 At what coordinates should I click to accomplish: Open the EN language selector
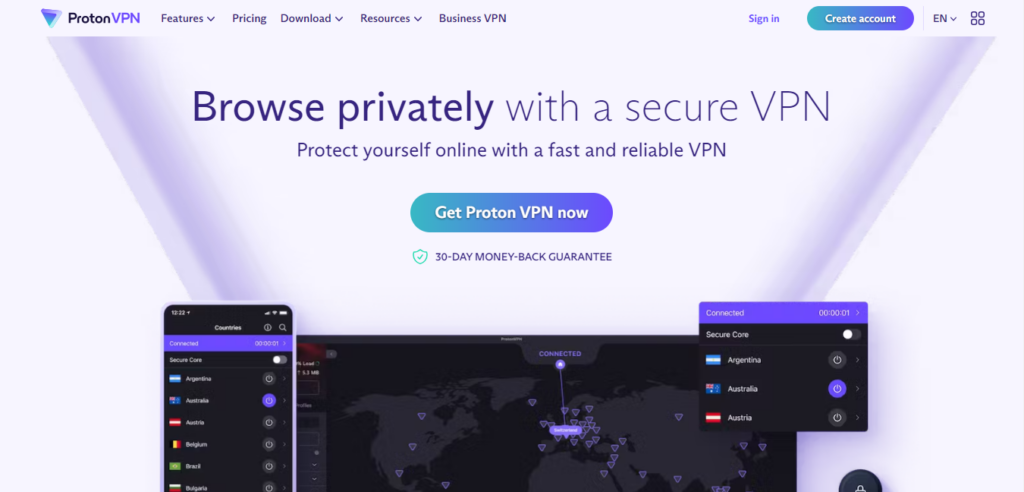pyautogui.click(x=944, y=18)
